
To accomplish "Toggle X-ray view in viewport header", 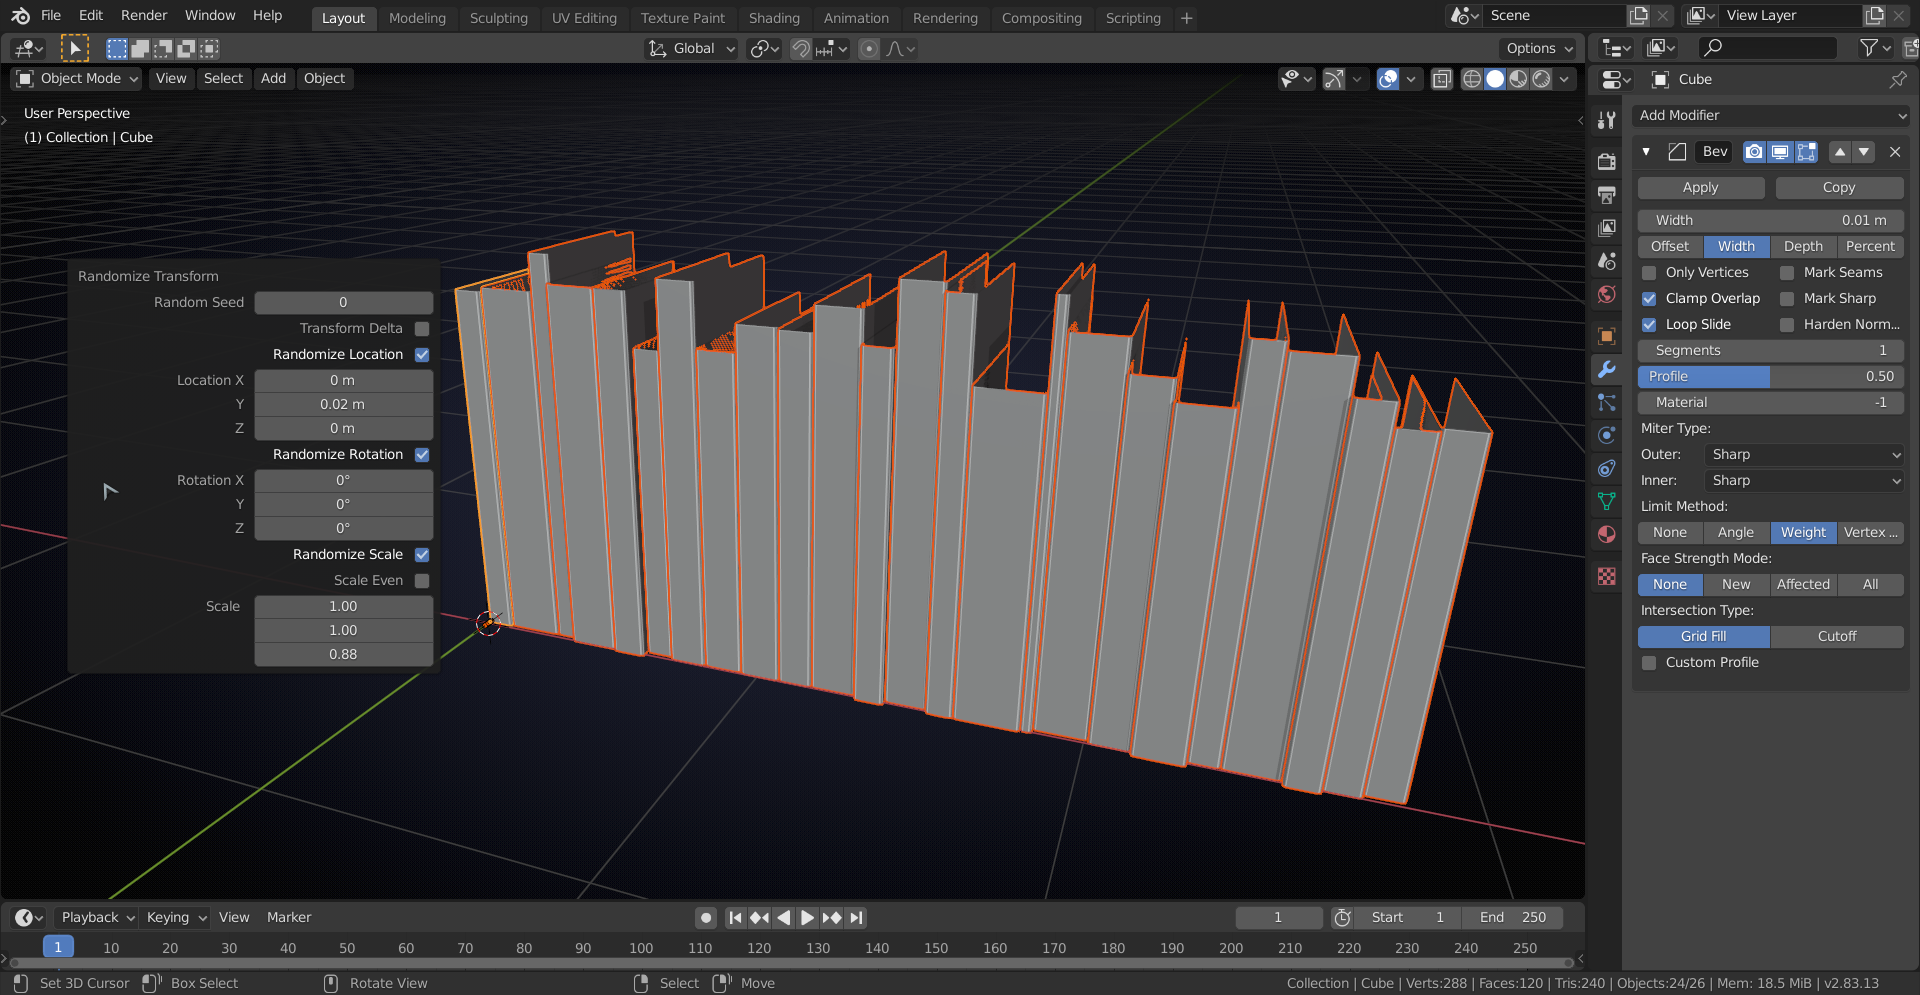I will tap(1441, 79).
